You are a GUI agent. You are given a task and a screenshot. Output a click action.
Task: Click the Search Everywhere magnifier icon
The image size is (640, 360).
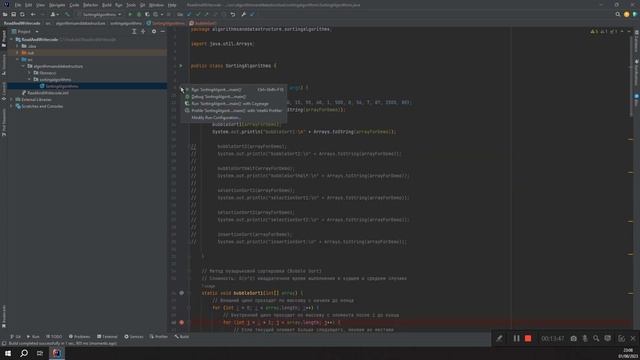coord(618,14)
